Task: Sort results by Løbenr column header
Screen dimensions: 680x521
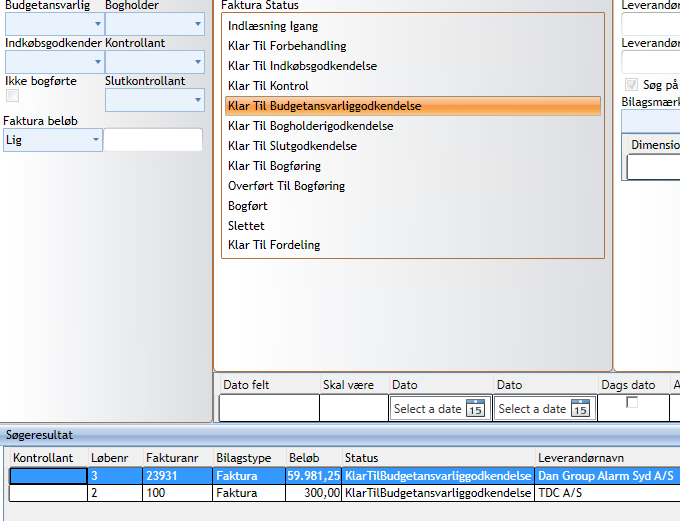Action: (x=116, y=458)
